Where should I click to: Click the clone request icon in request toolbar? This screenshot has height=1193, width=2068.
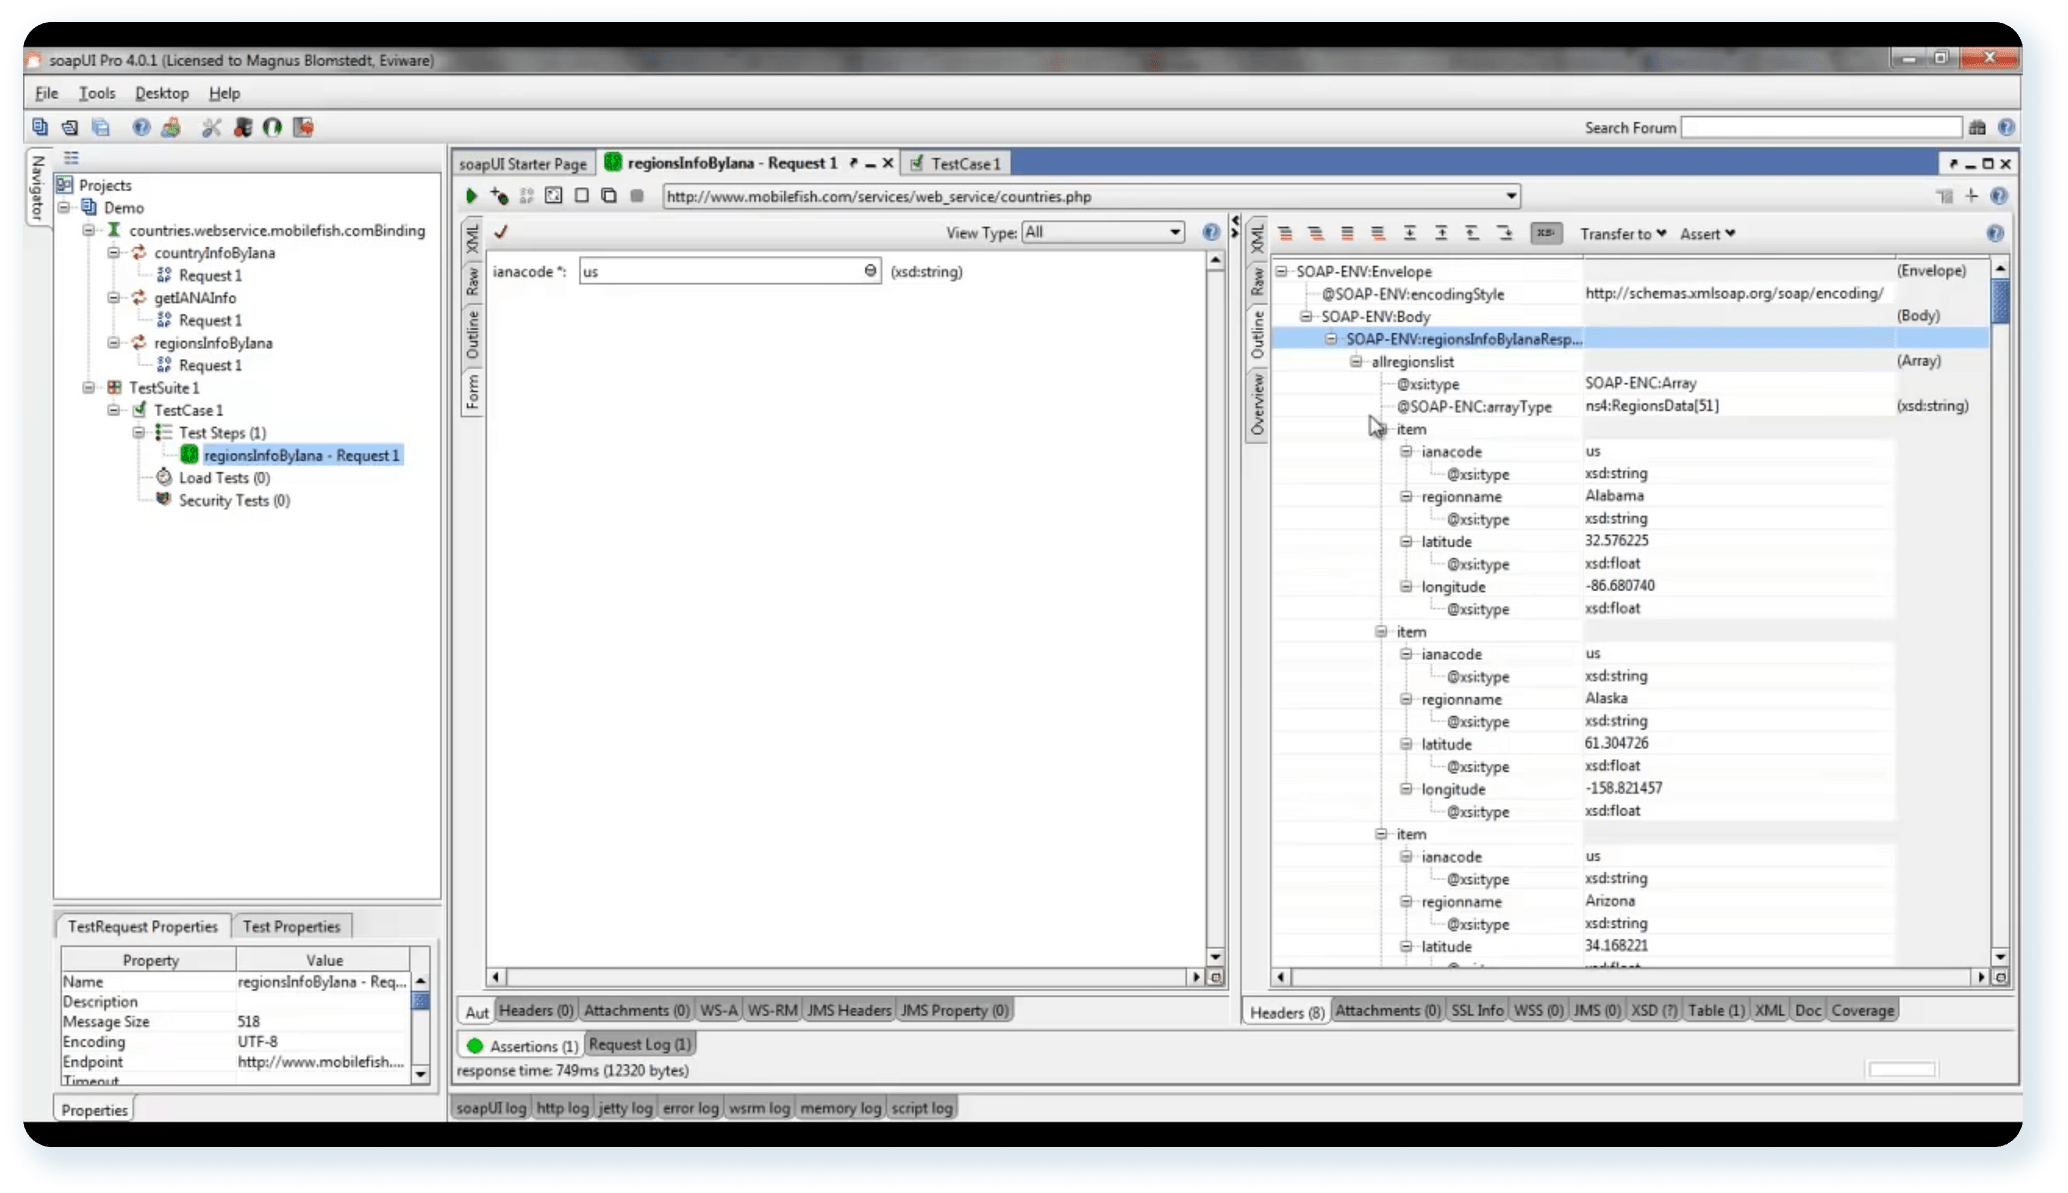(x=609, y=196)
